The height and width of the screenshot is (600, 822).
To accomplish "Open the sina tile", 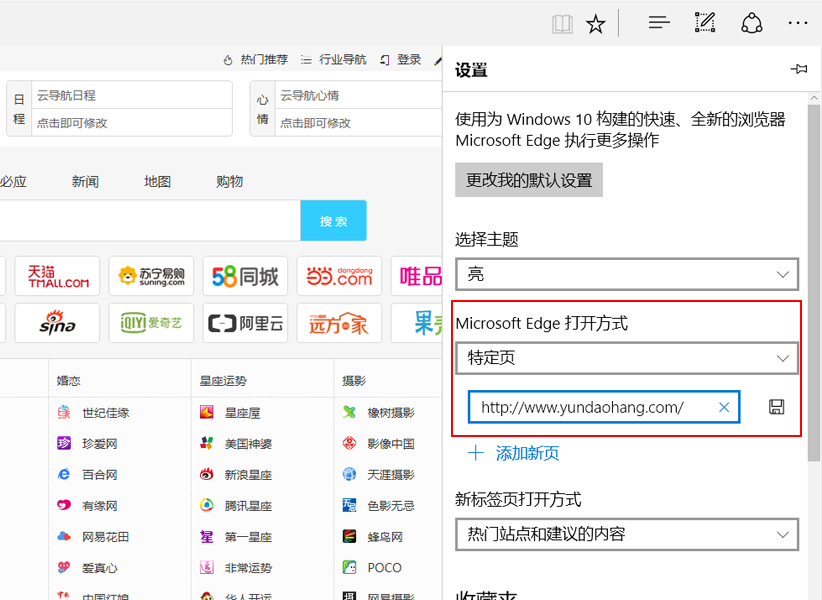I will pyautogui.click(x=57, y=323).
